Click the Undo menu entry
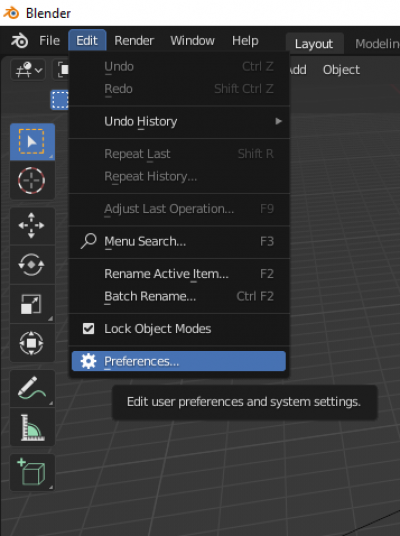The height and width of the screenshot is (536, 400). pos(179,66)
